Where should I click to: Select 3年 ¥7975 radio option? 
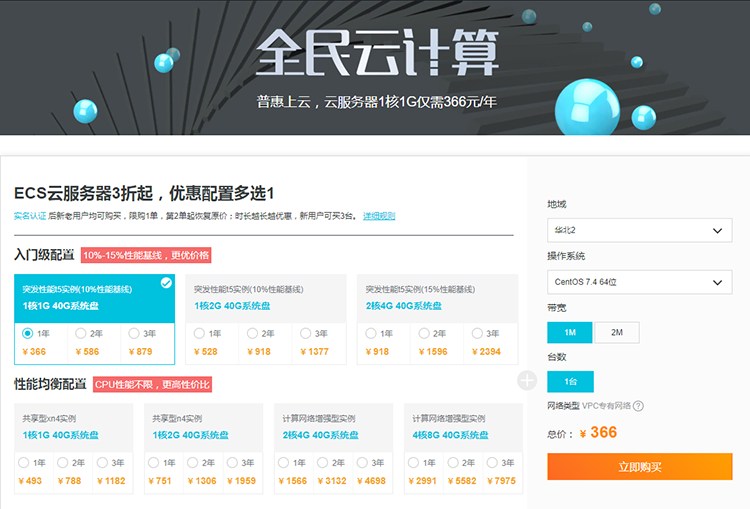point(492,462)
